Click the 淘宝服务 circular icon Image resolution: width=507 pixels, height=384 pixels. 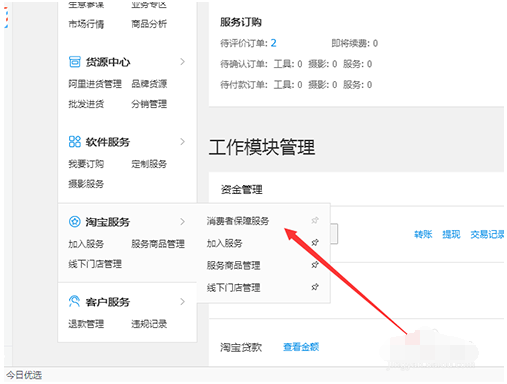click(x=75, y=222)
